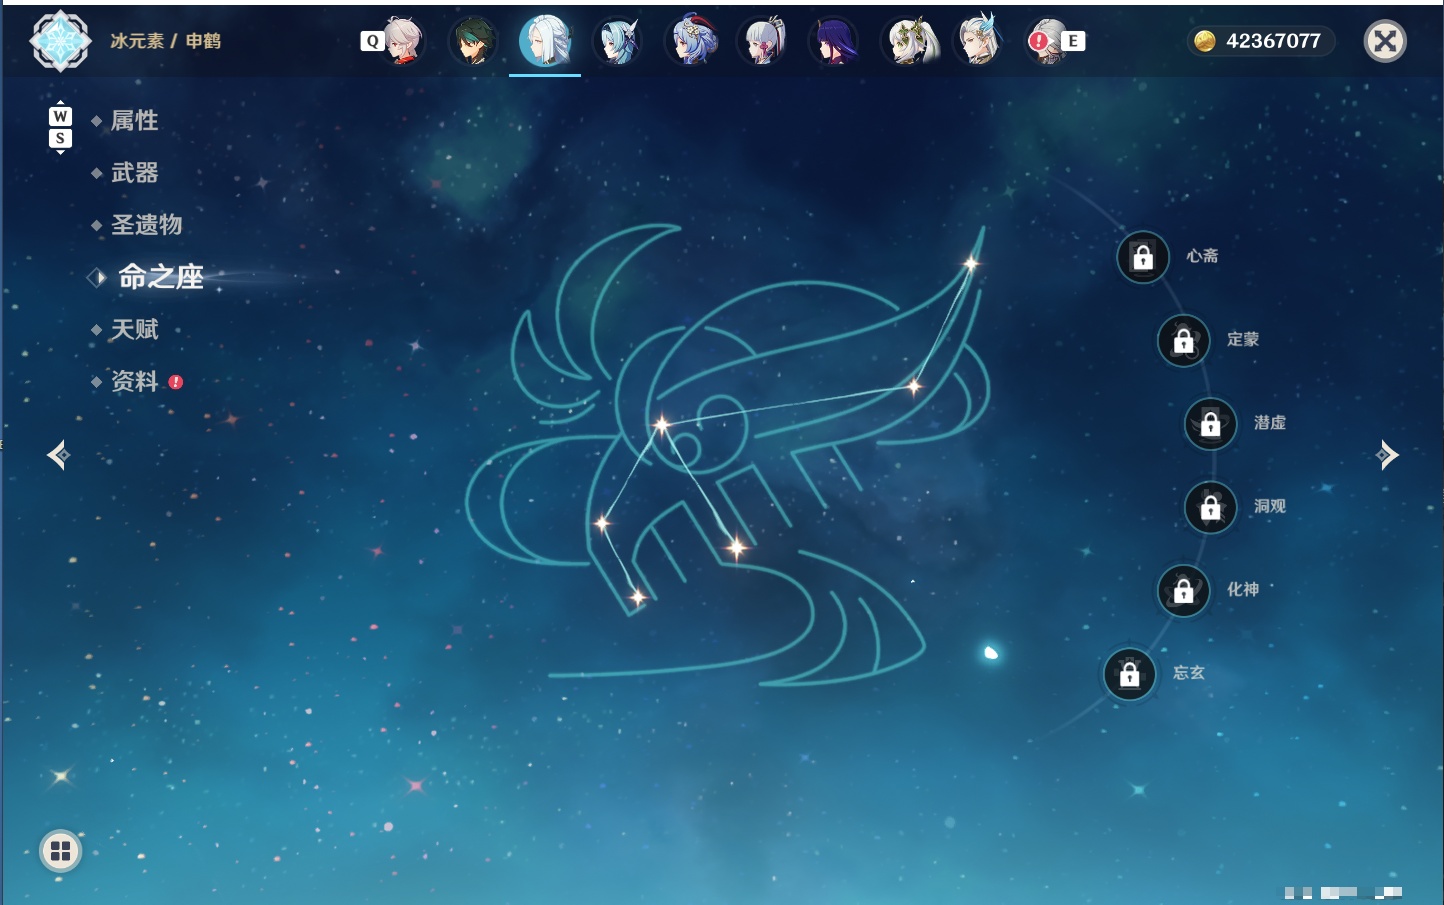Close the character screen with X button
Image resolution: width=1444 pixels, height=905 pixels.
1385,41
